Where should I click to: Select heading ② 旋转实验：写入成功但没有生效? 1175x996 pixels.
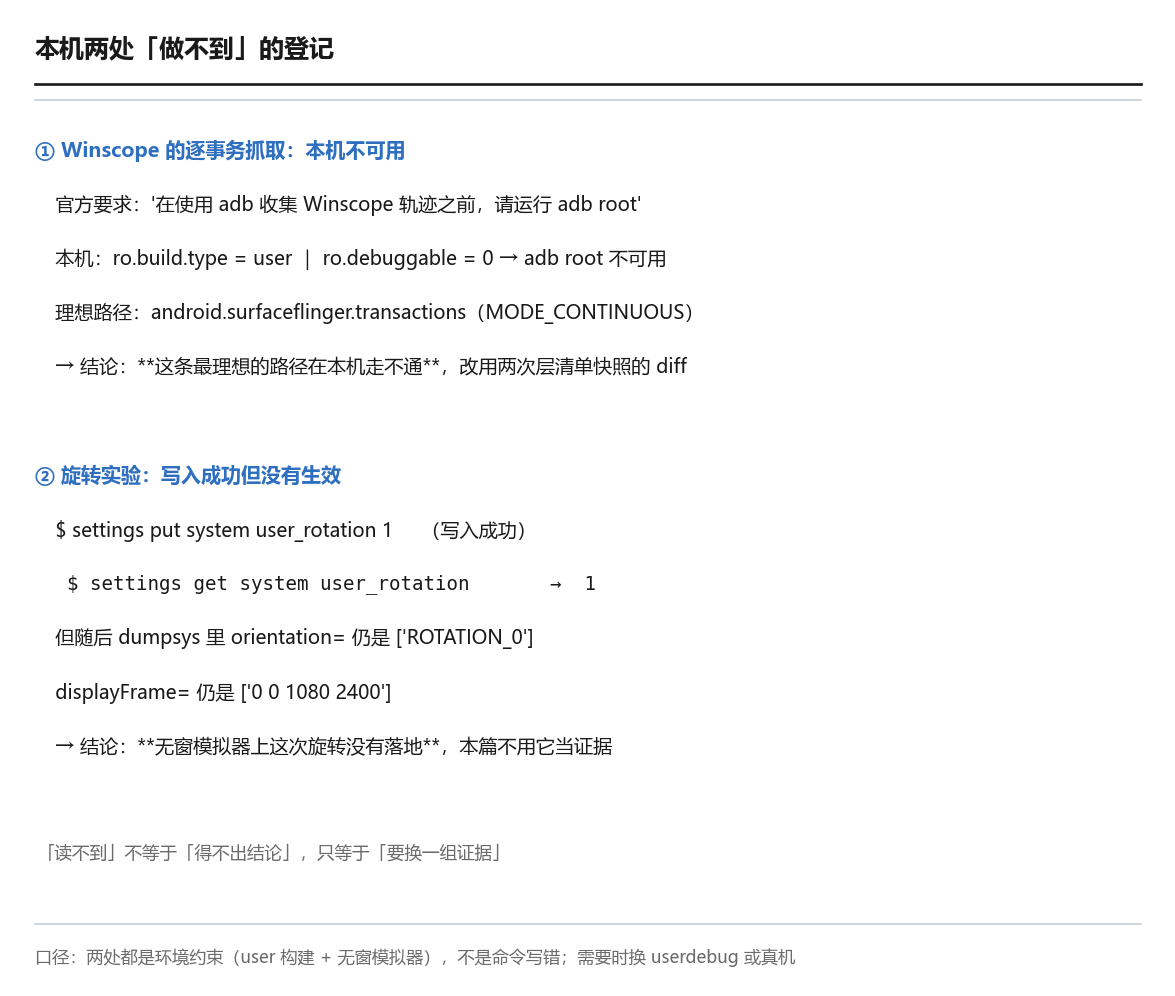tap(188, 476)
